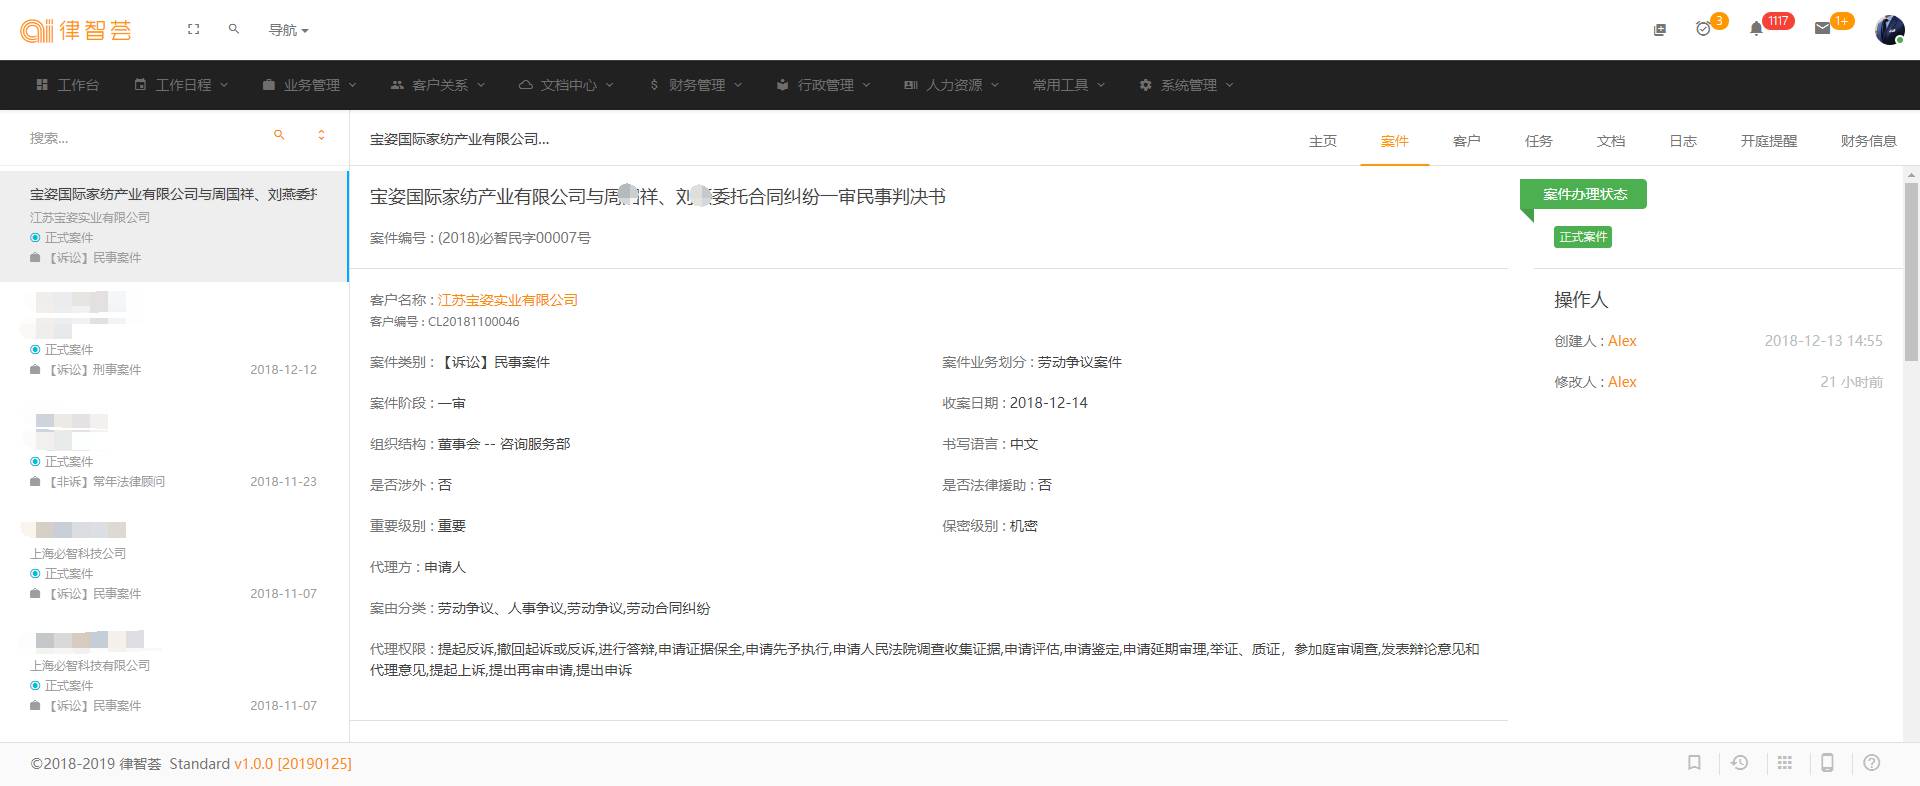This screenshot has width=1920, height=786.
Task: Toggle the sidebar list sort order arrows
Action: (321, 135)
